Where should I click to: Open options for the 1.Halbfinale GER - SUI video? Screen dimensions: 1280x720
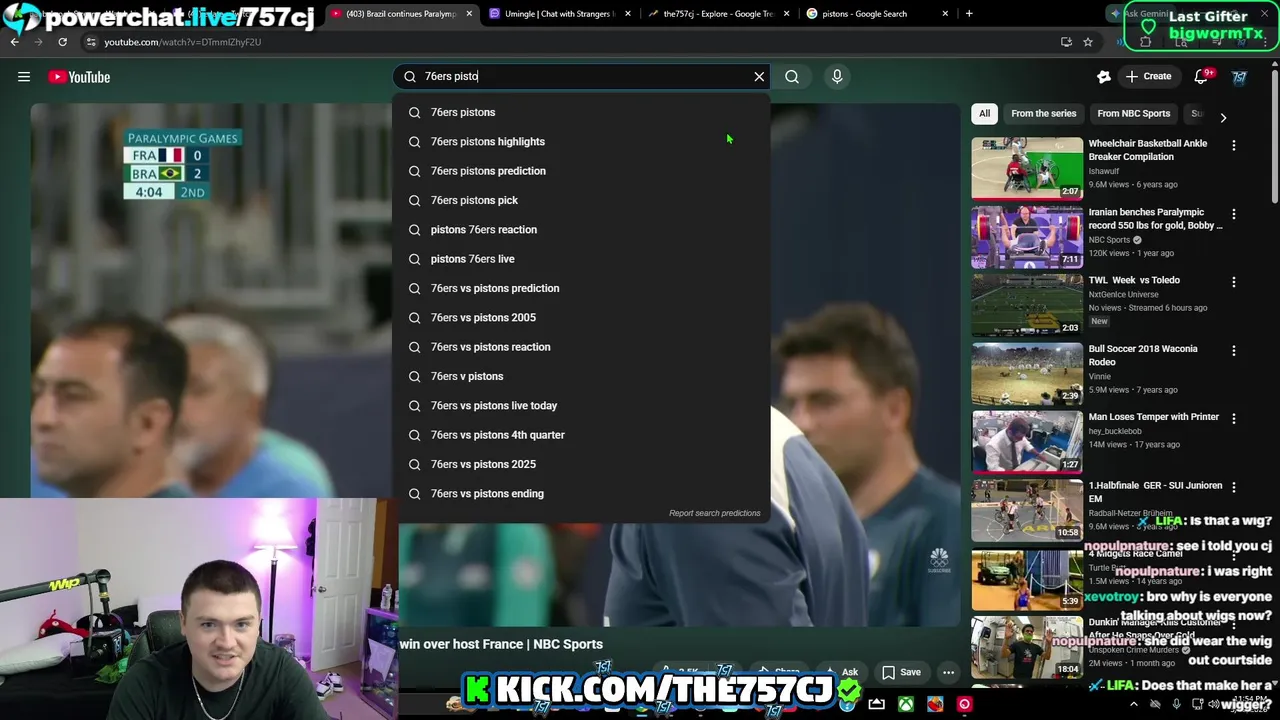(x=1233, y=487)
